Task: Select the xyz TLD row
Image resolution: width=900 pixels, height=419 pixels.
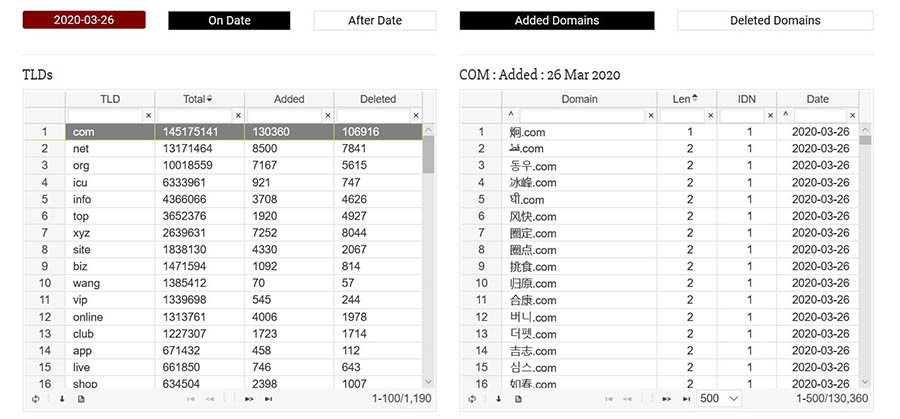Action: pos(223,232)
